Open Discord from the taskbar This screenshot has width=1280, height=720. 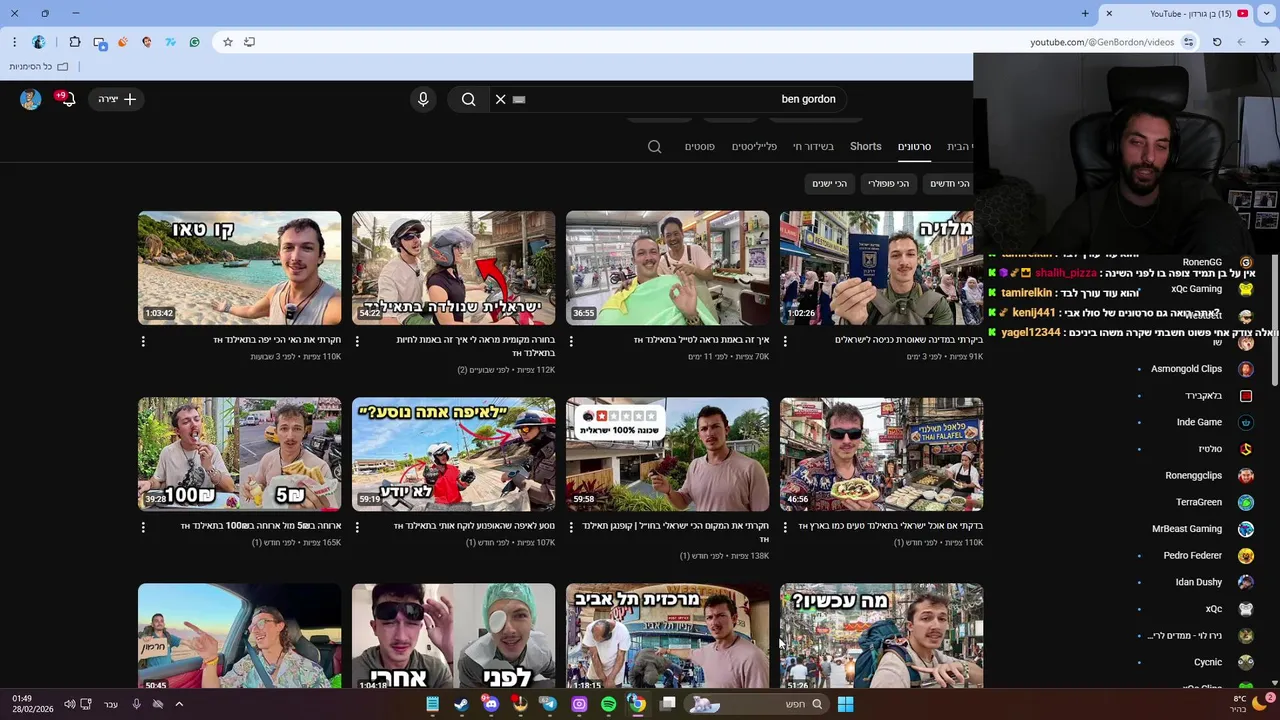tap(490, 704)
